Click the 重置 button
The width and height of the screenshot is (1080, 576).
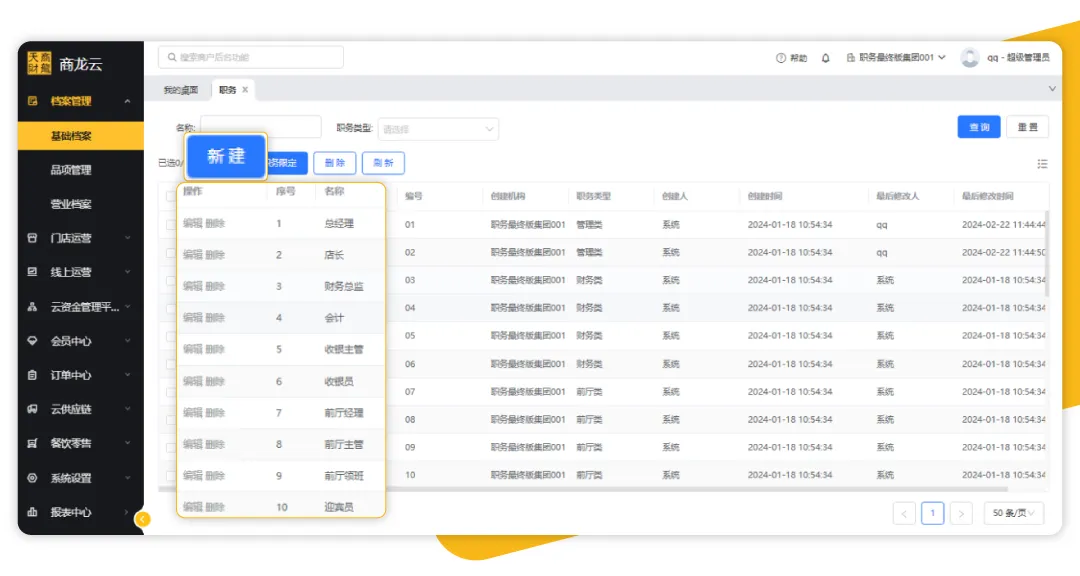1028,127
